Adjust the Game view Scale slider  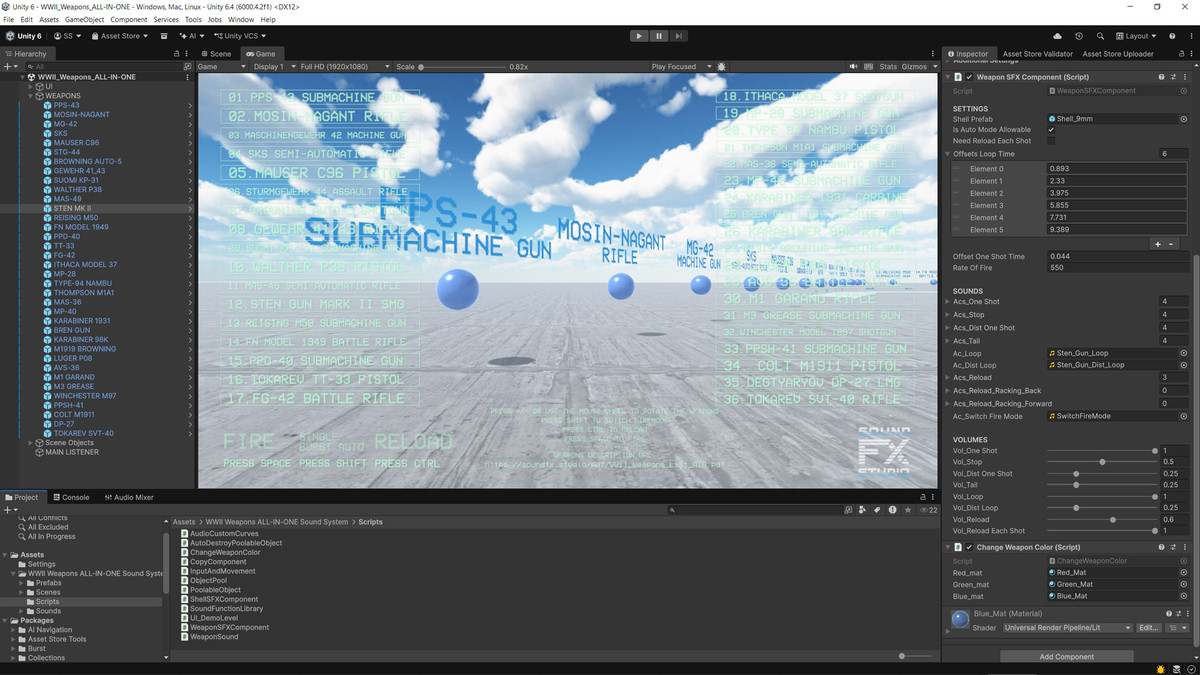pyautogui.click(x=460, y=67)
